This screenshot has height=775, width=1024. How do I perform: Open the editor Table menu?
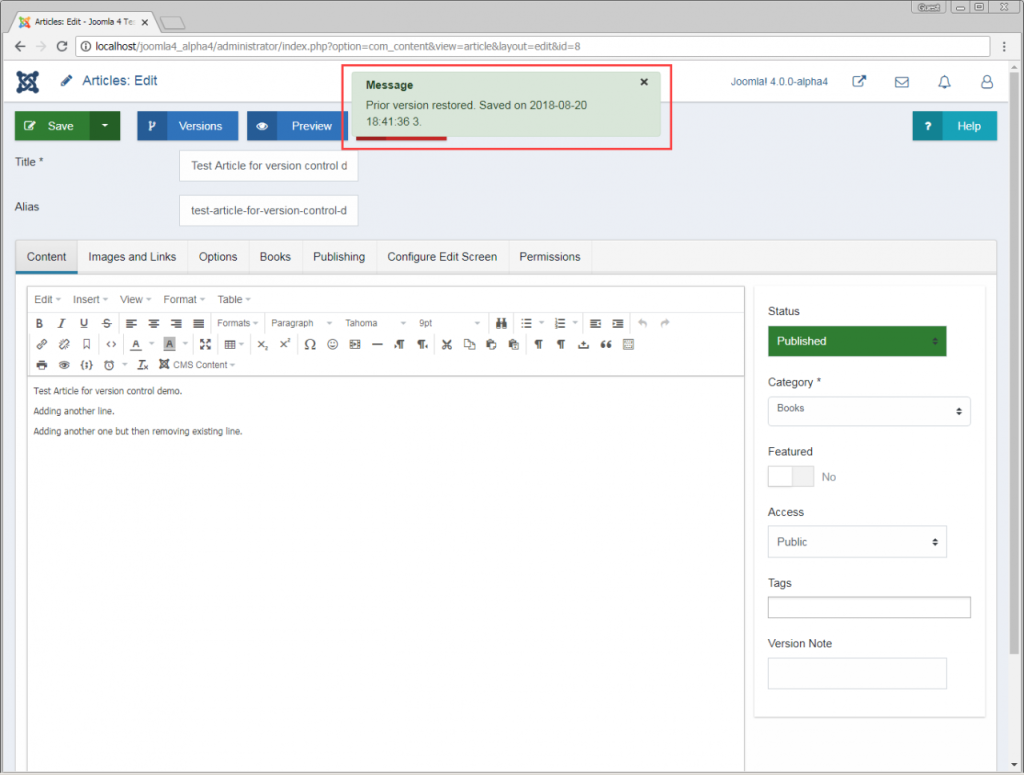pyautogui.click(x=233, y=299)
